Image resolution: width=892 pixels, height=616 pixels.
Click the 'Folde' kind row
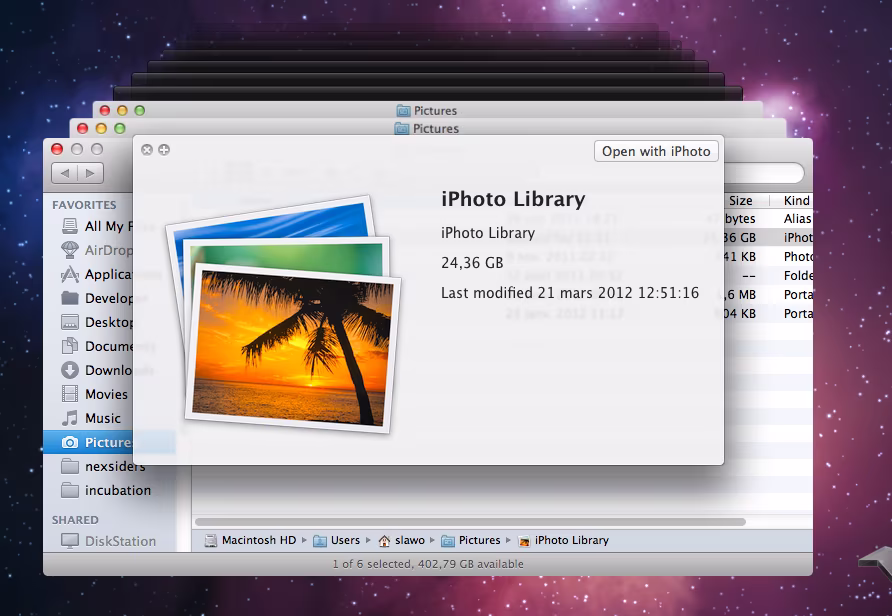coord(798,276)
